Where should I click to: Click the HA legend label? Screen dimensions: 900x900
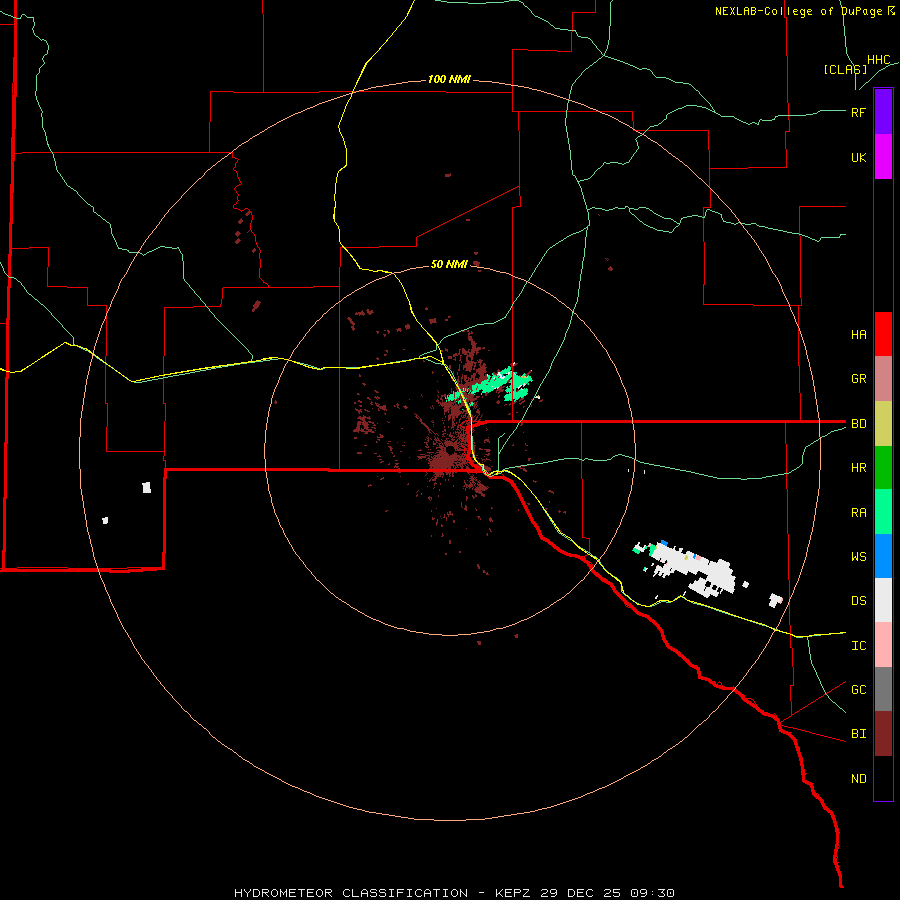(859, 334)
